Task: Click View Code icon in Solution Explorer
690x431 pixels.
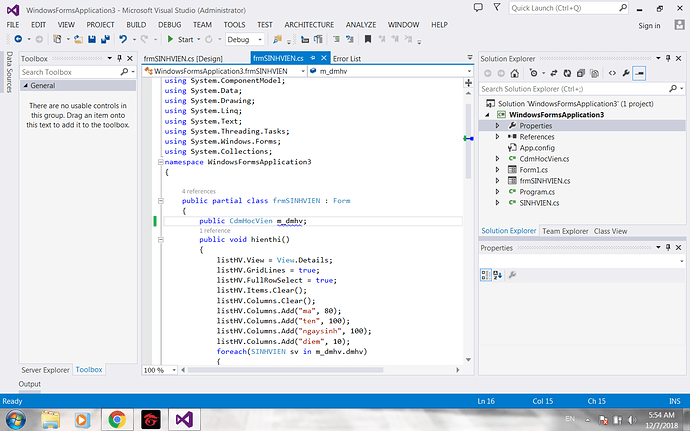Action: 610,74
